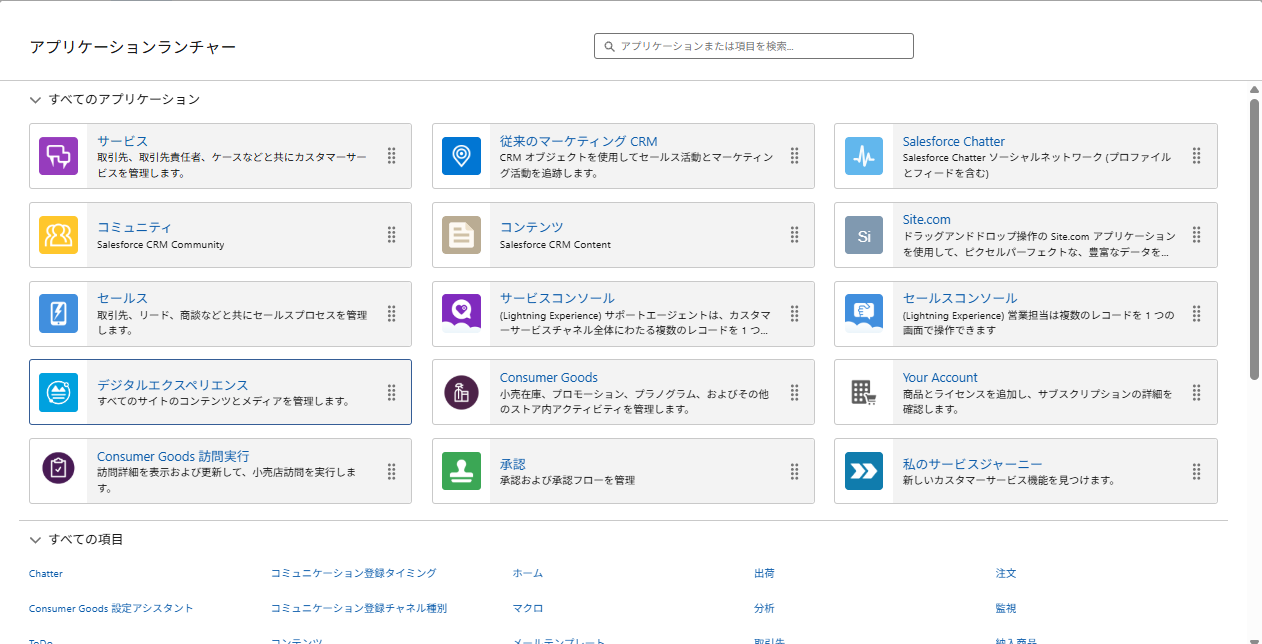Click drag handle on セールス tile
This screenshot has height=644, width=1262.
pos(392,313)
